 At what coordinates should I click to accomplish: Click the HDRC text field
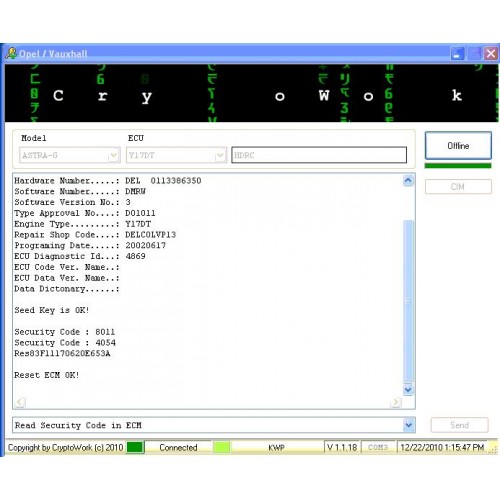click(319, 155)
